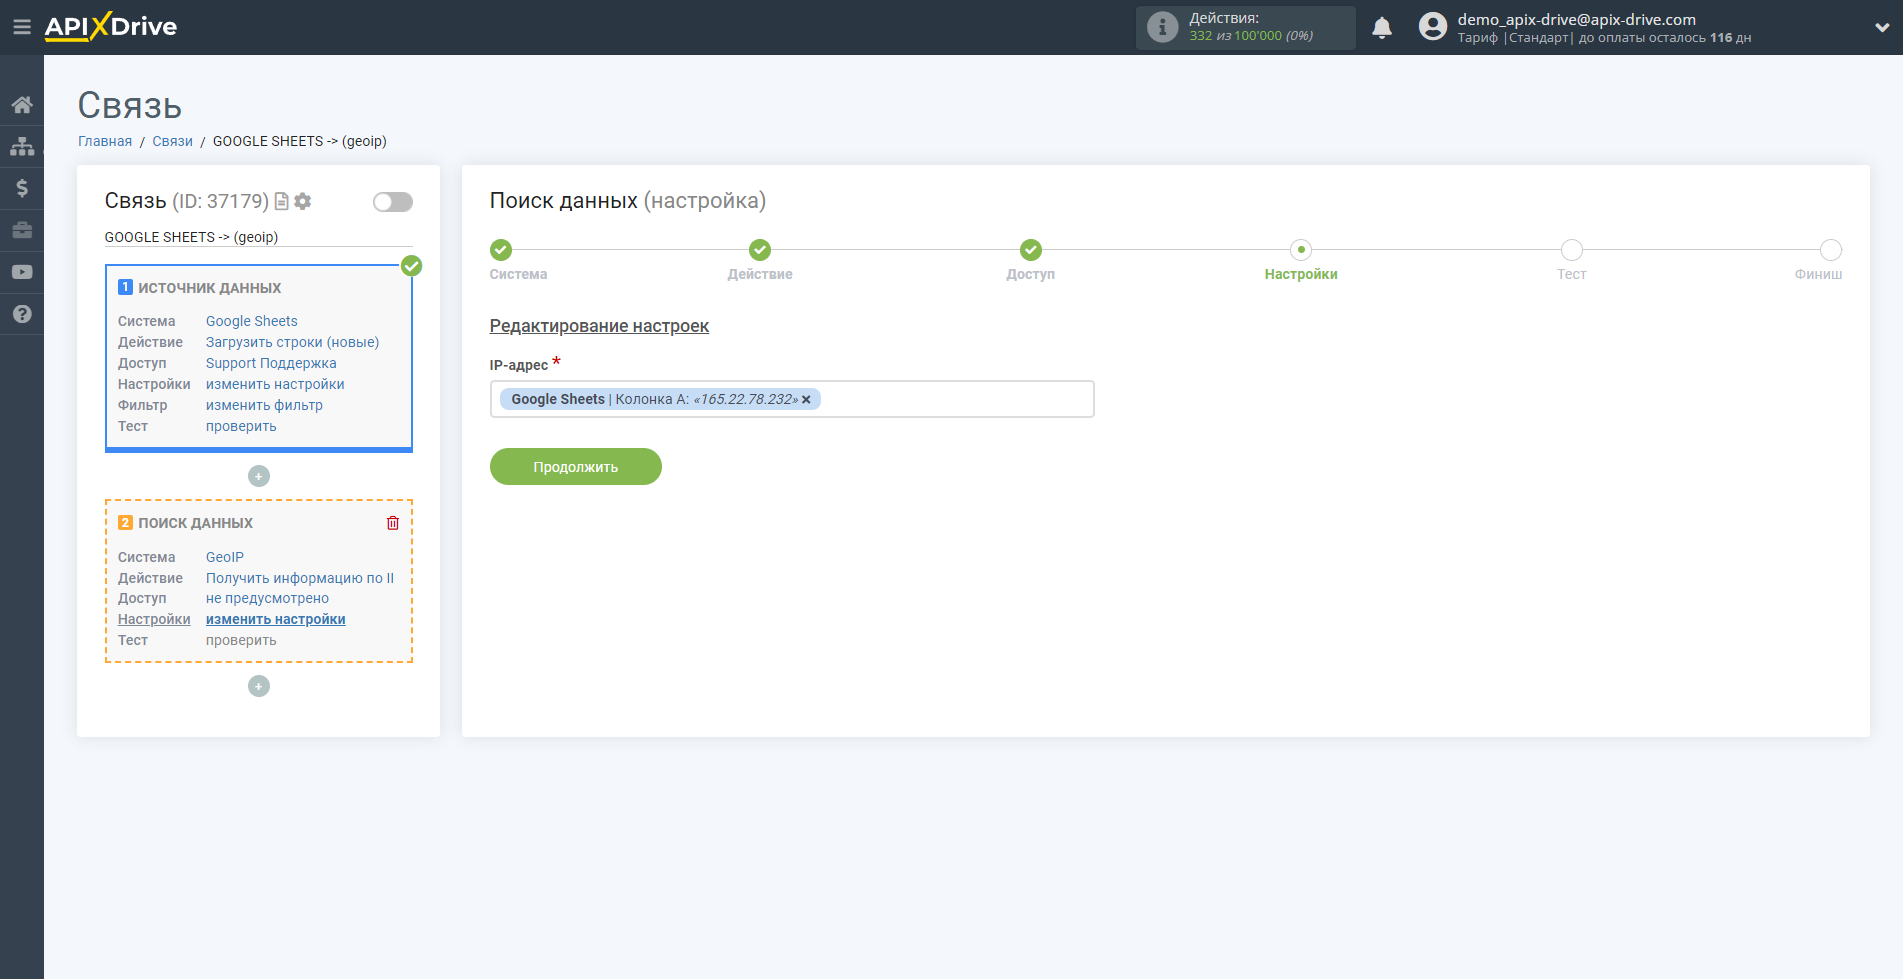Toggle the connection on/off switch

coord(393,202)
